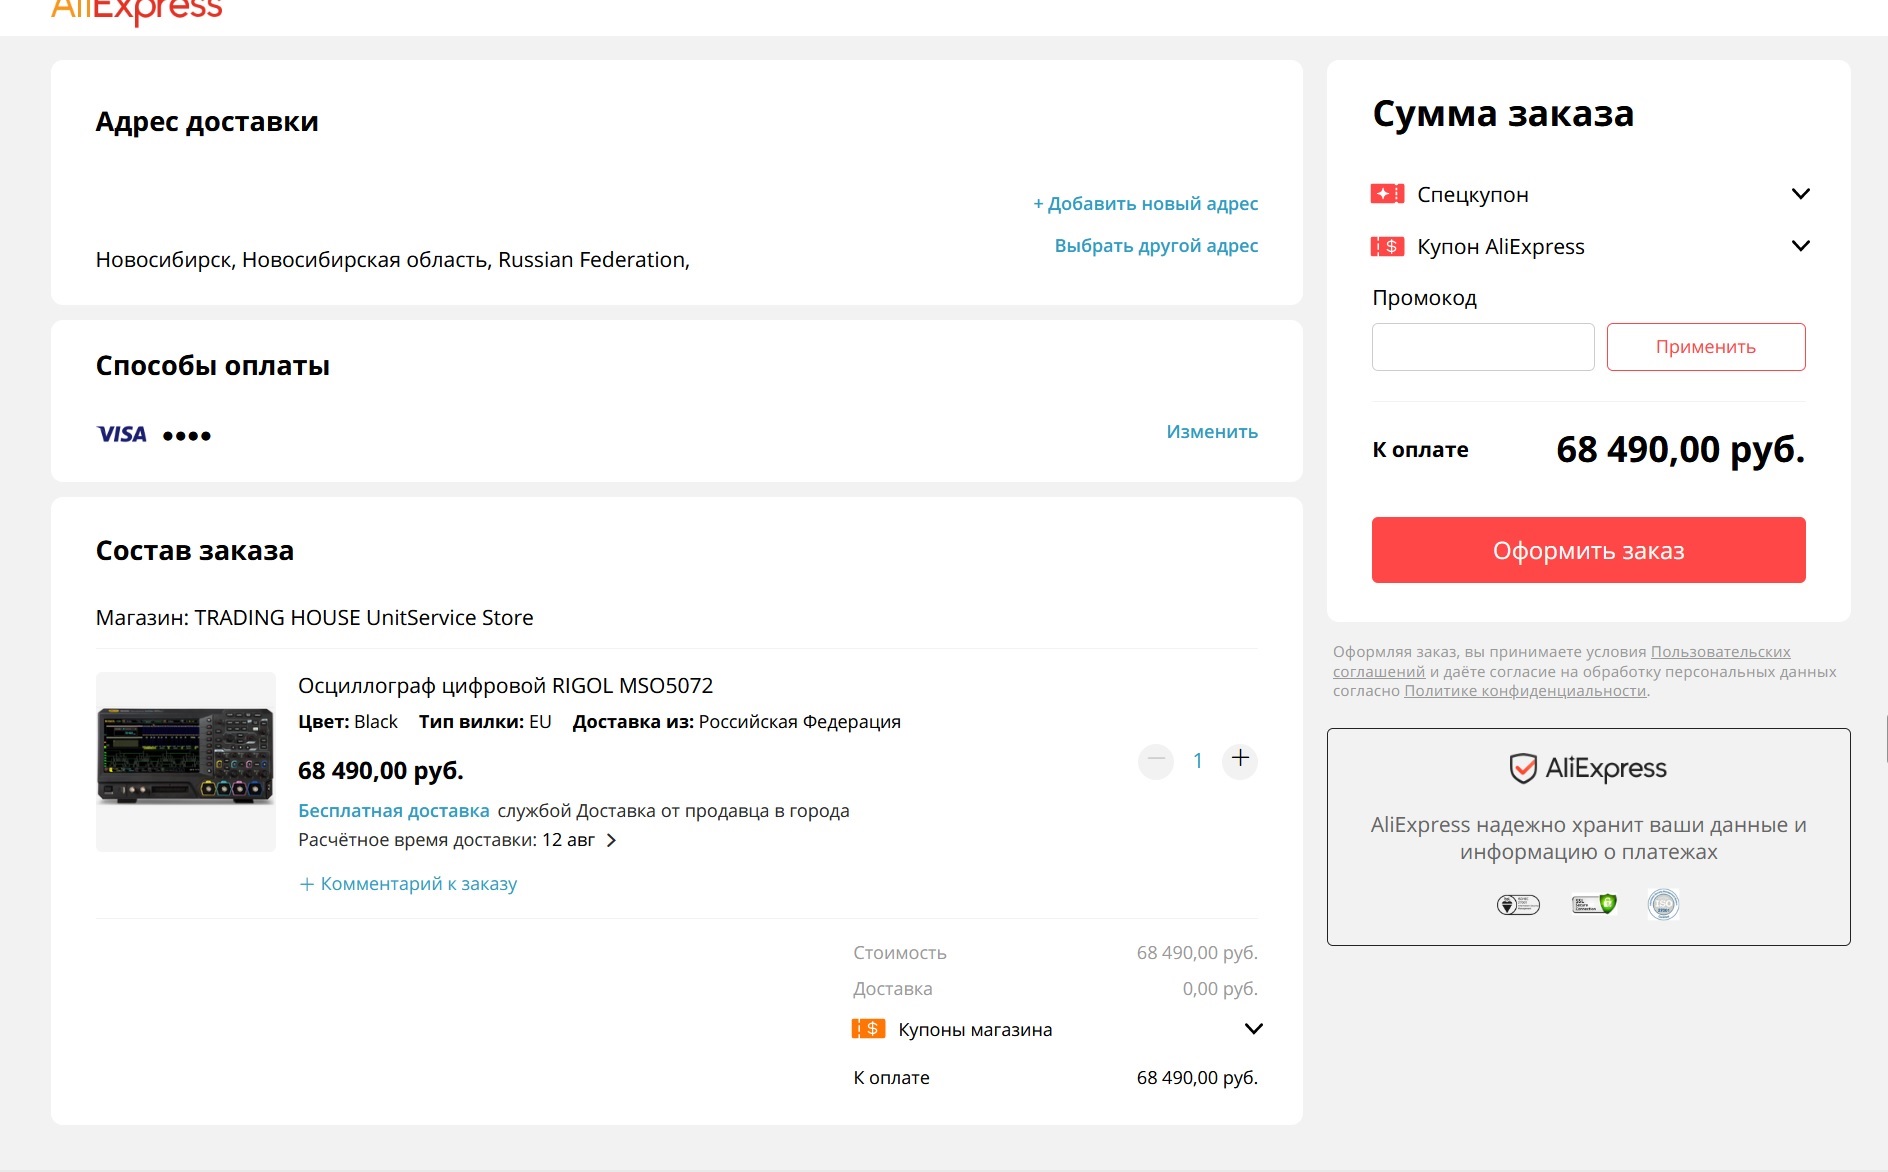Click the green shield SSL security badge
Image resolution: width=1888 pixels, height=1172 pixels.
[1594, 904]
